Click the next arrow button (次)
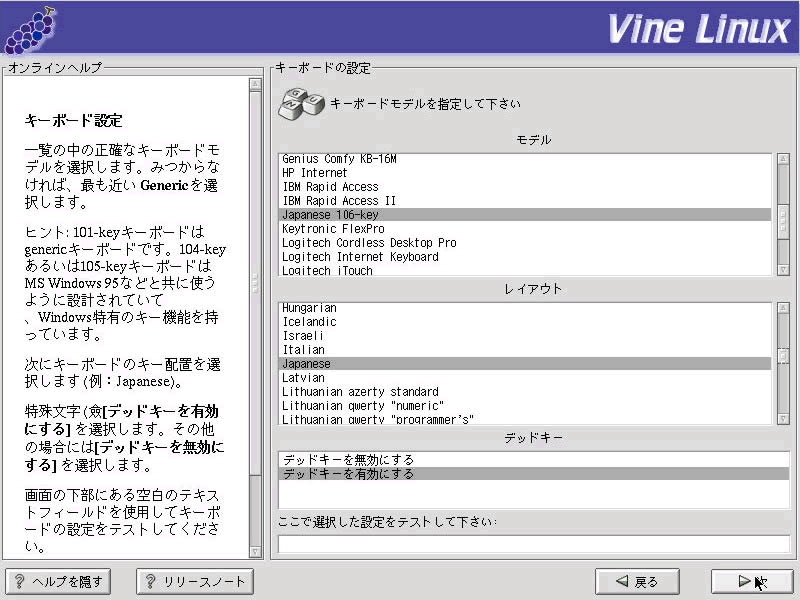This screenshot has width=800, height=600. tap(752, 581)
